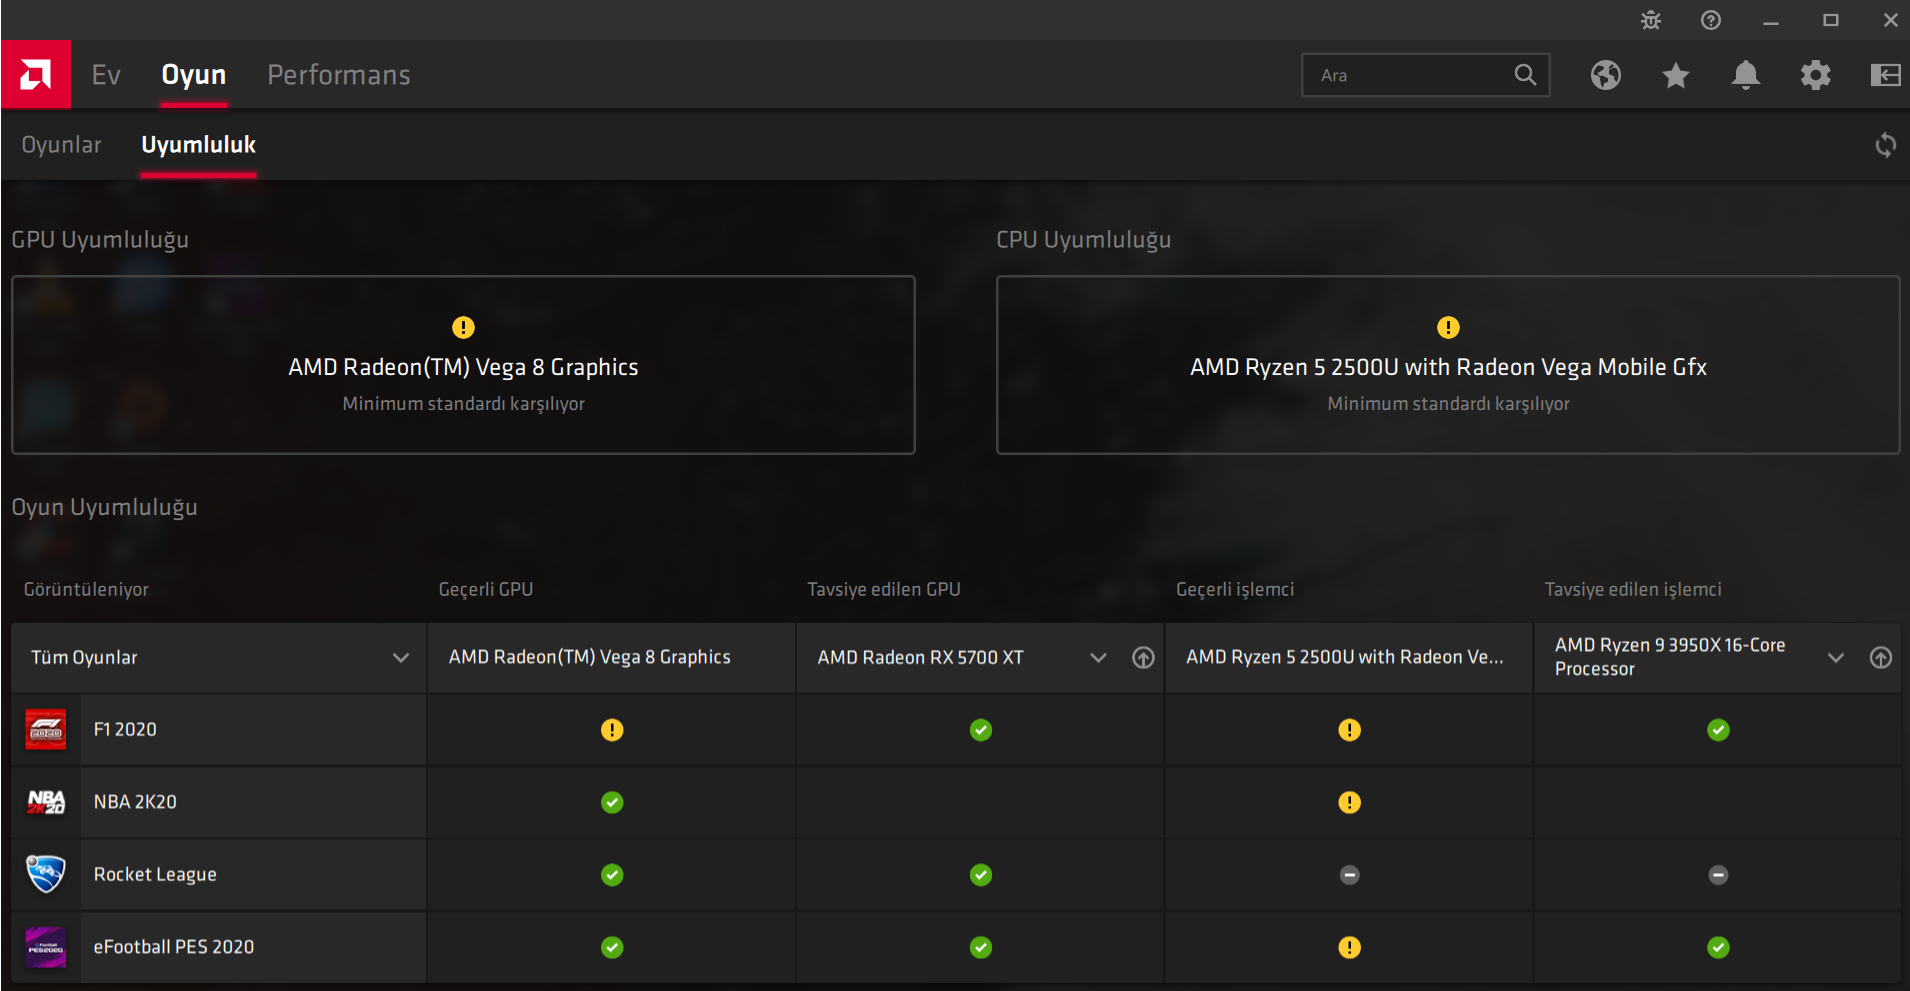Click Rocket League current GPU green check

[612, 875]
